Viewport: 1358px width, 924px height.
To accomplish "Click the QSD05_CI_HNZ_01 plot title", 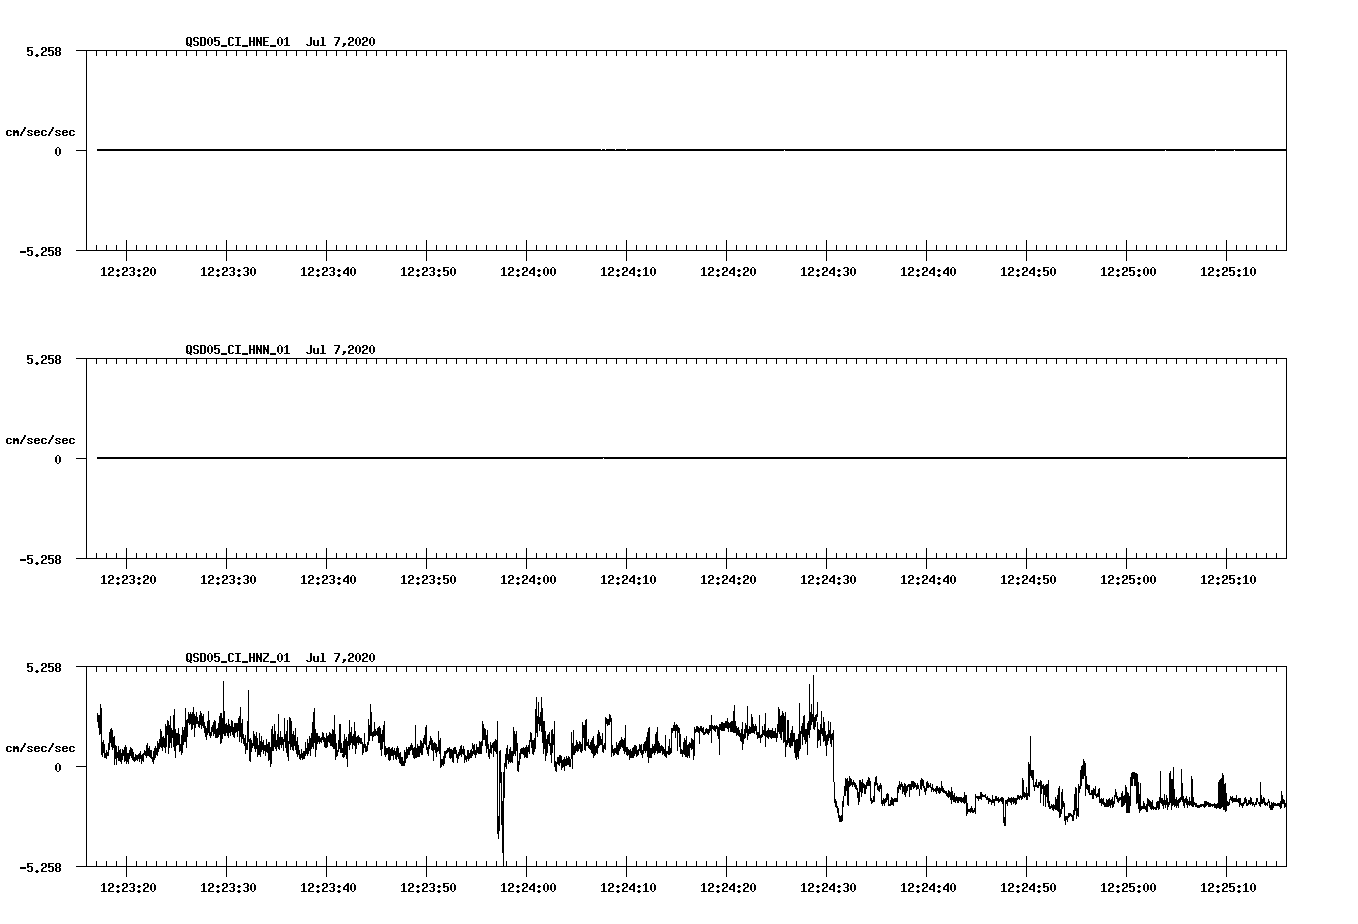I will (x=280, y=658).
